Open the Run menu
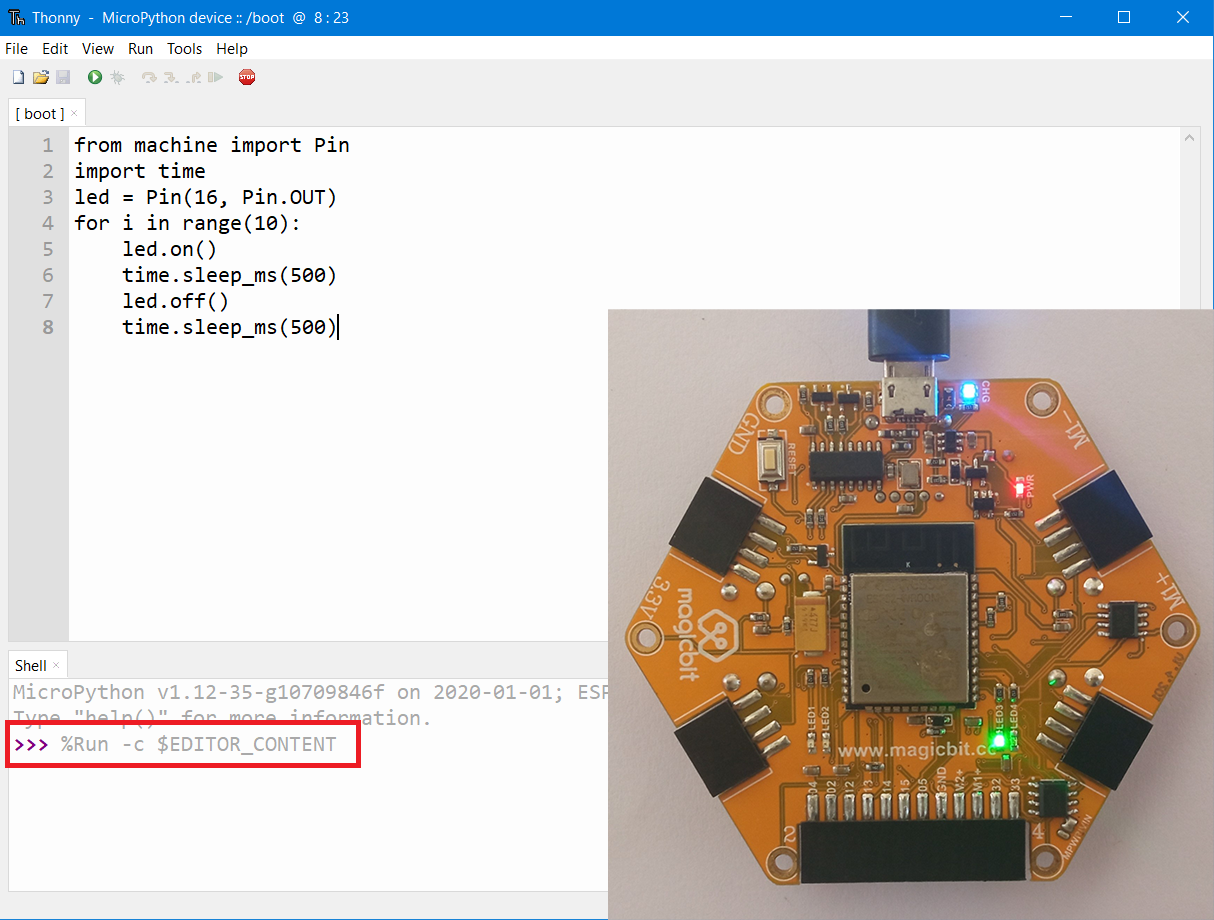1214x920 pixels. [140, 48]
